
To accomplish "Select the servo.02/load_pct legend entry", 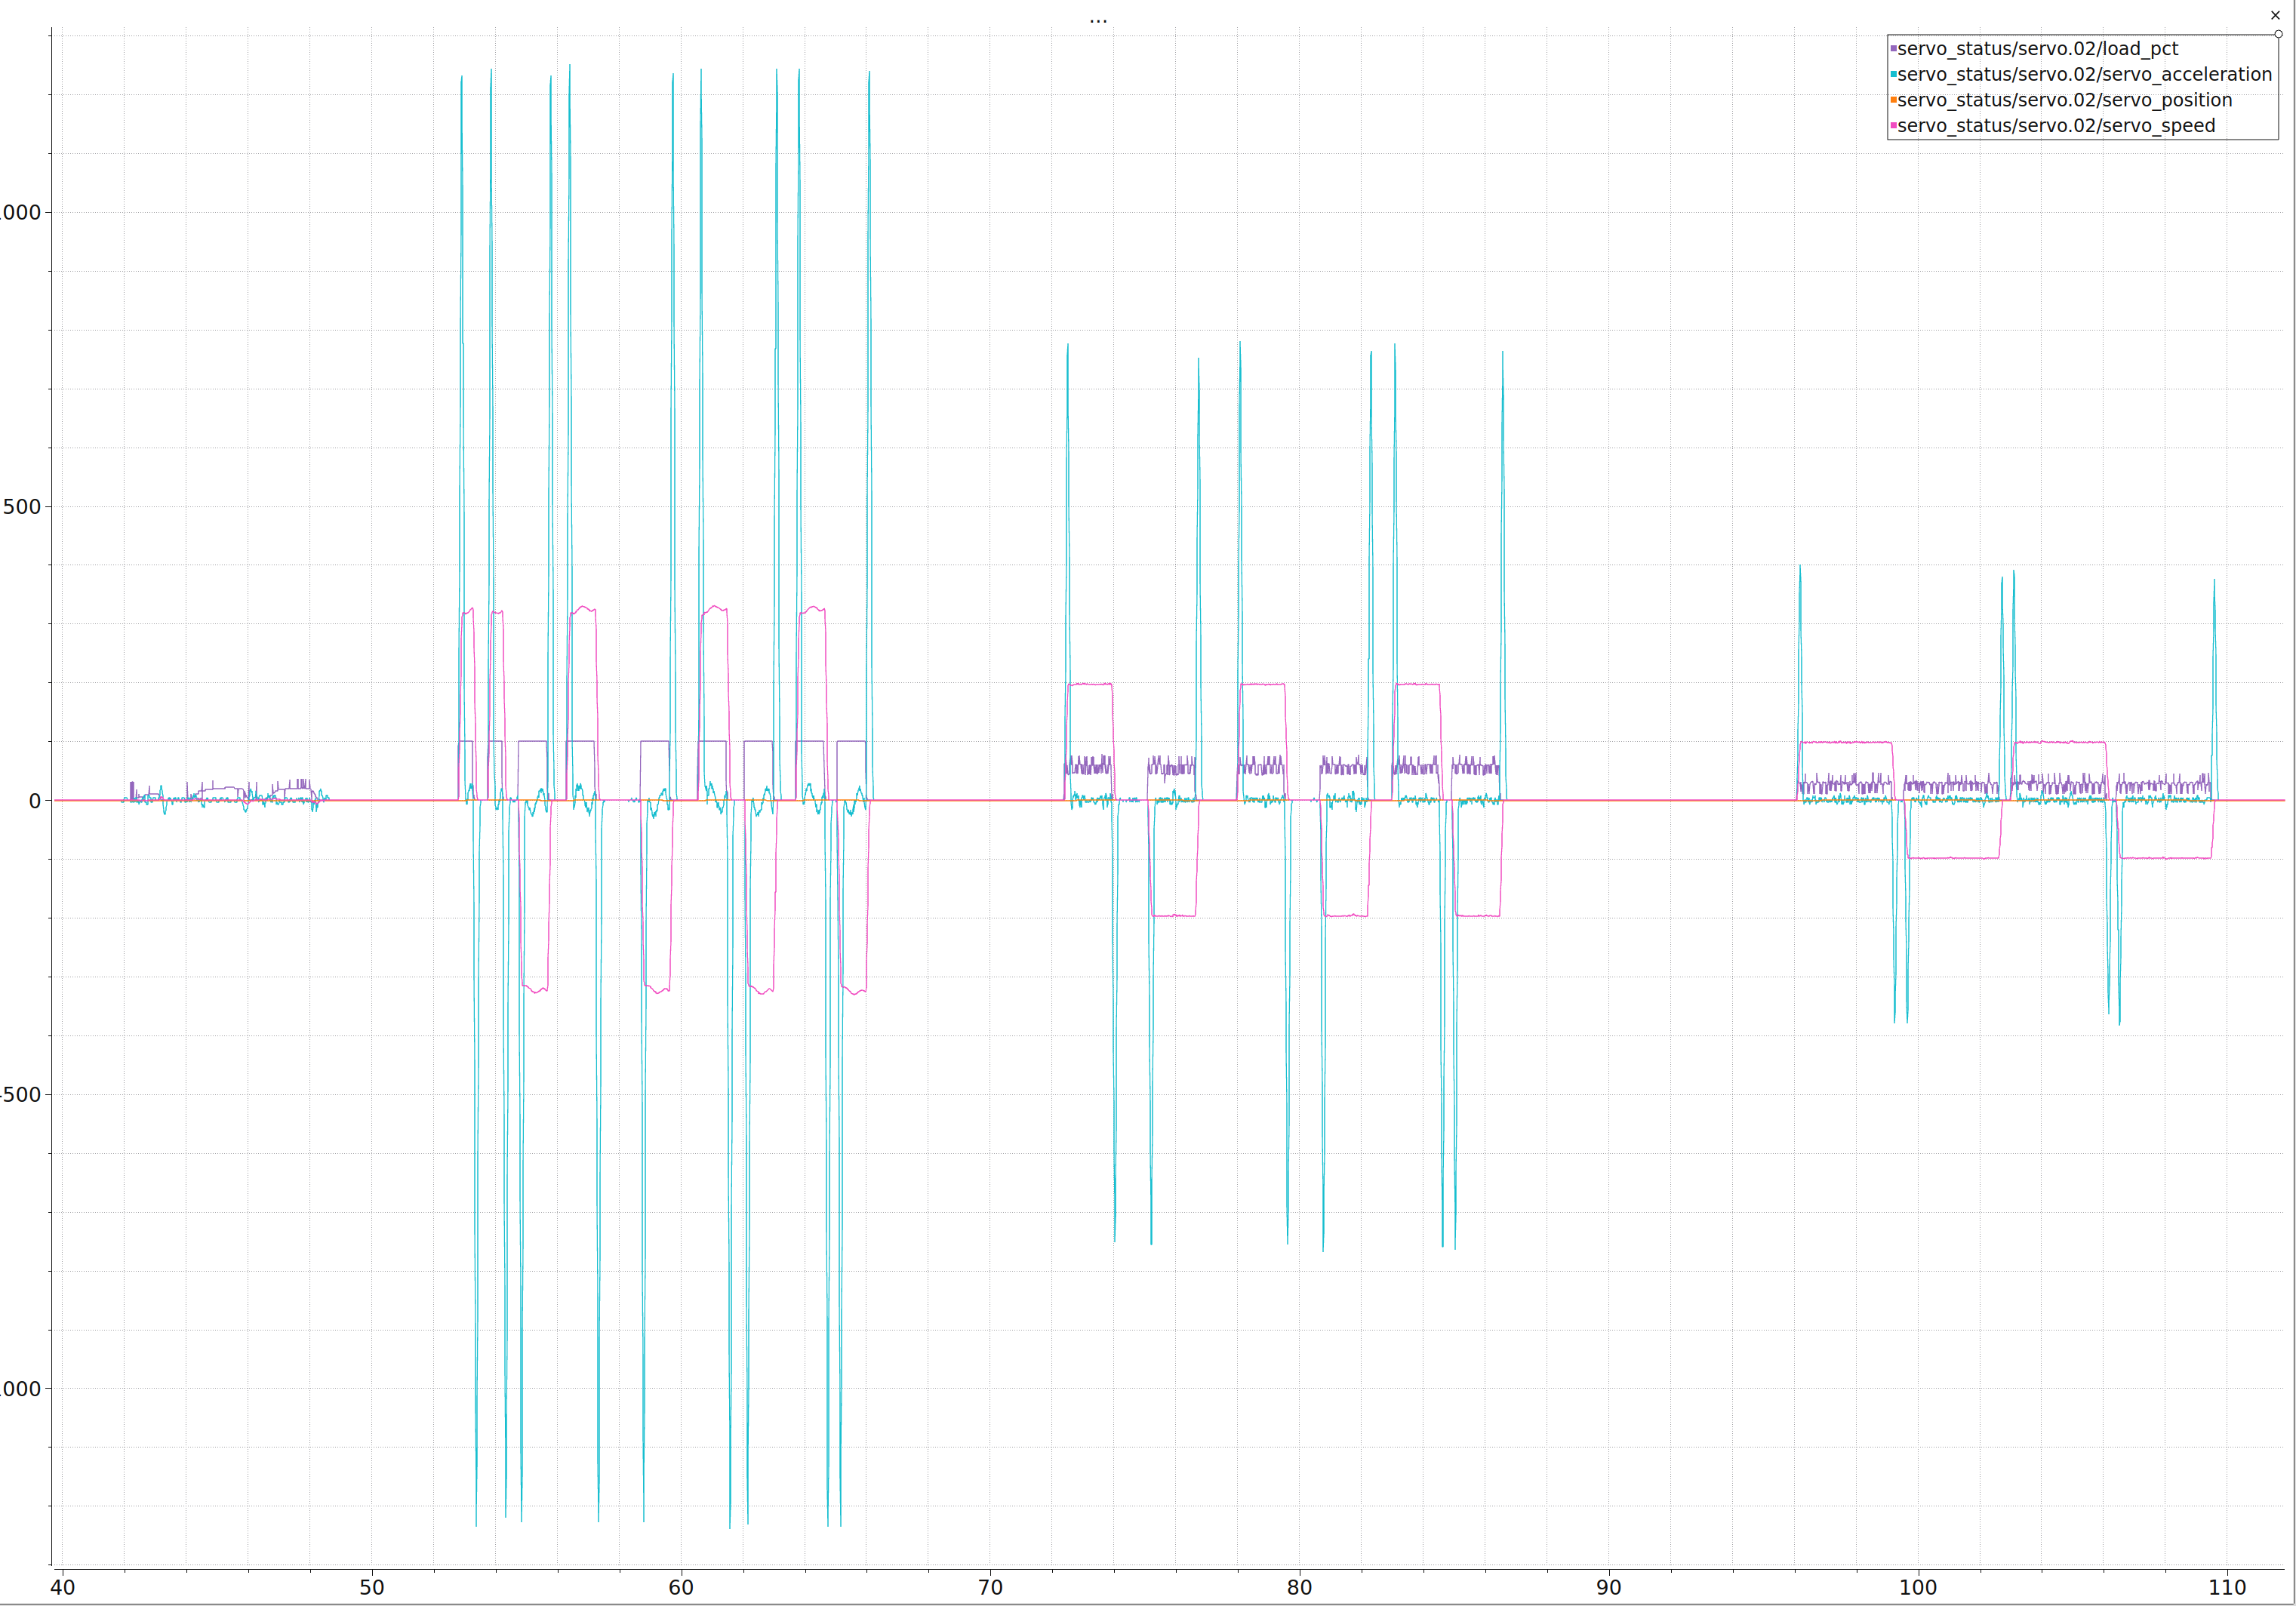I will tap(2037, 48).
